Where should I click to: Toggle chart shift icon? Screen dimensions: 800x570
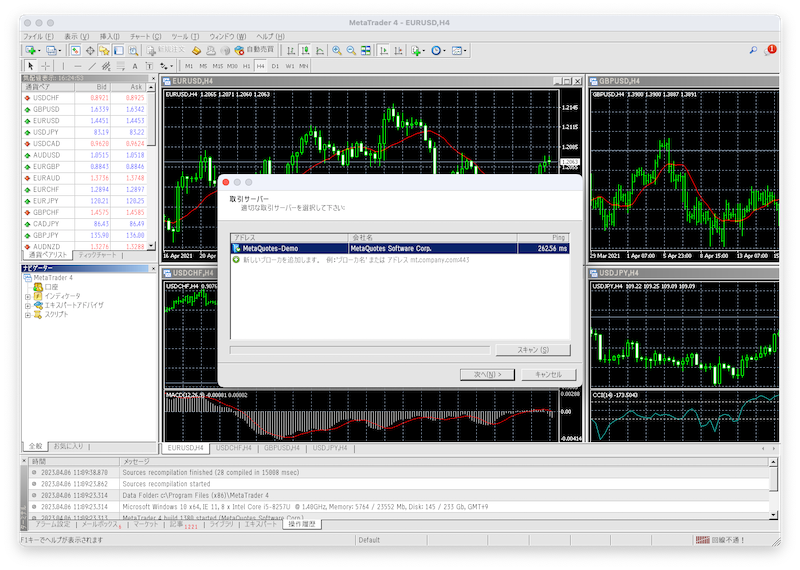pos(398,50)
